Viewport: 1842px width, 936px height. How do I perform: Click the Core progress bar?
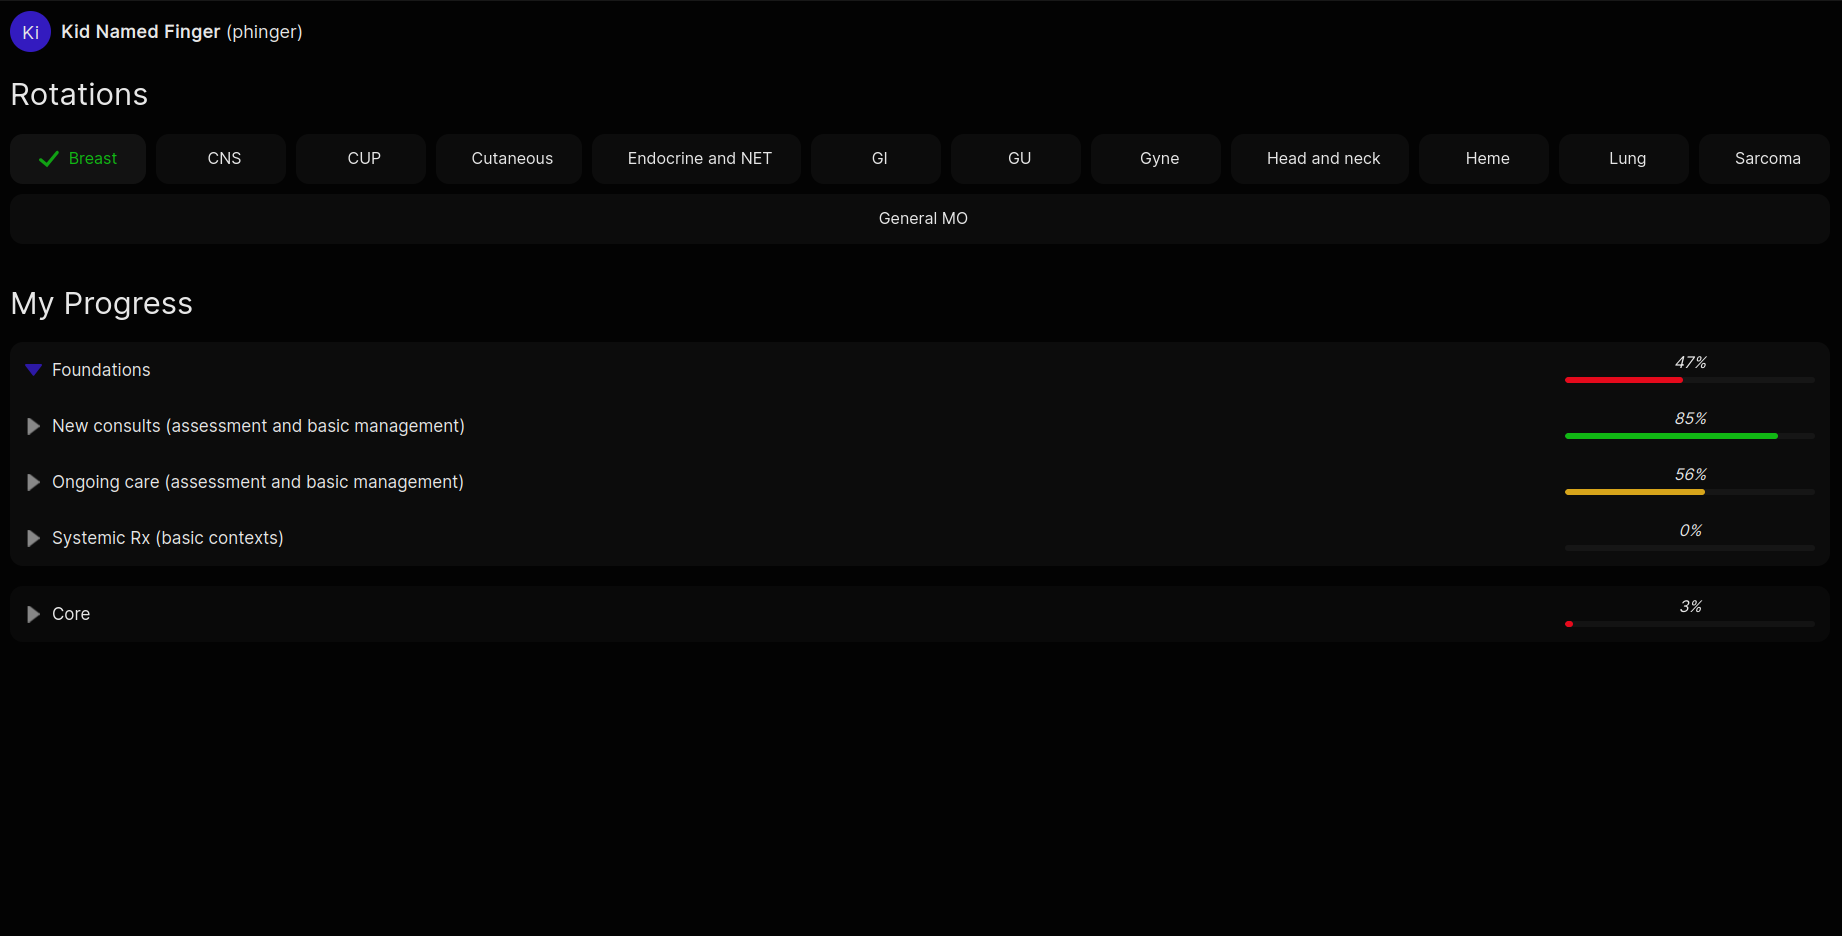pyautogui.click(x=1690, y=624)
